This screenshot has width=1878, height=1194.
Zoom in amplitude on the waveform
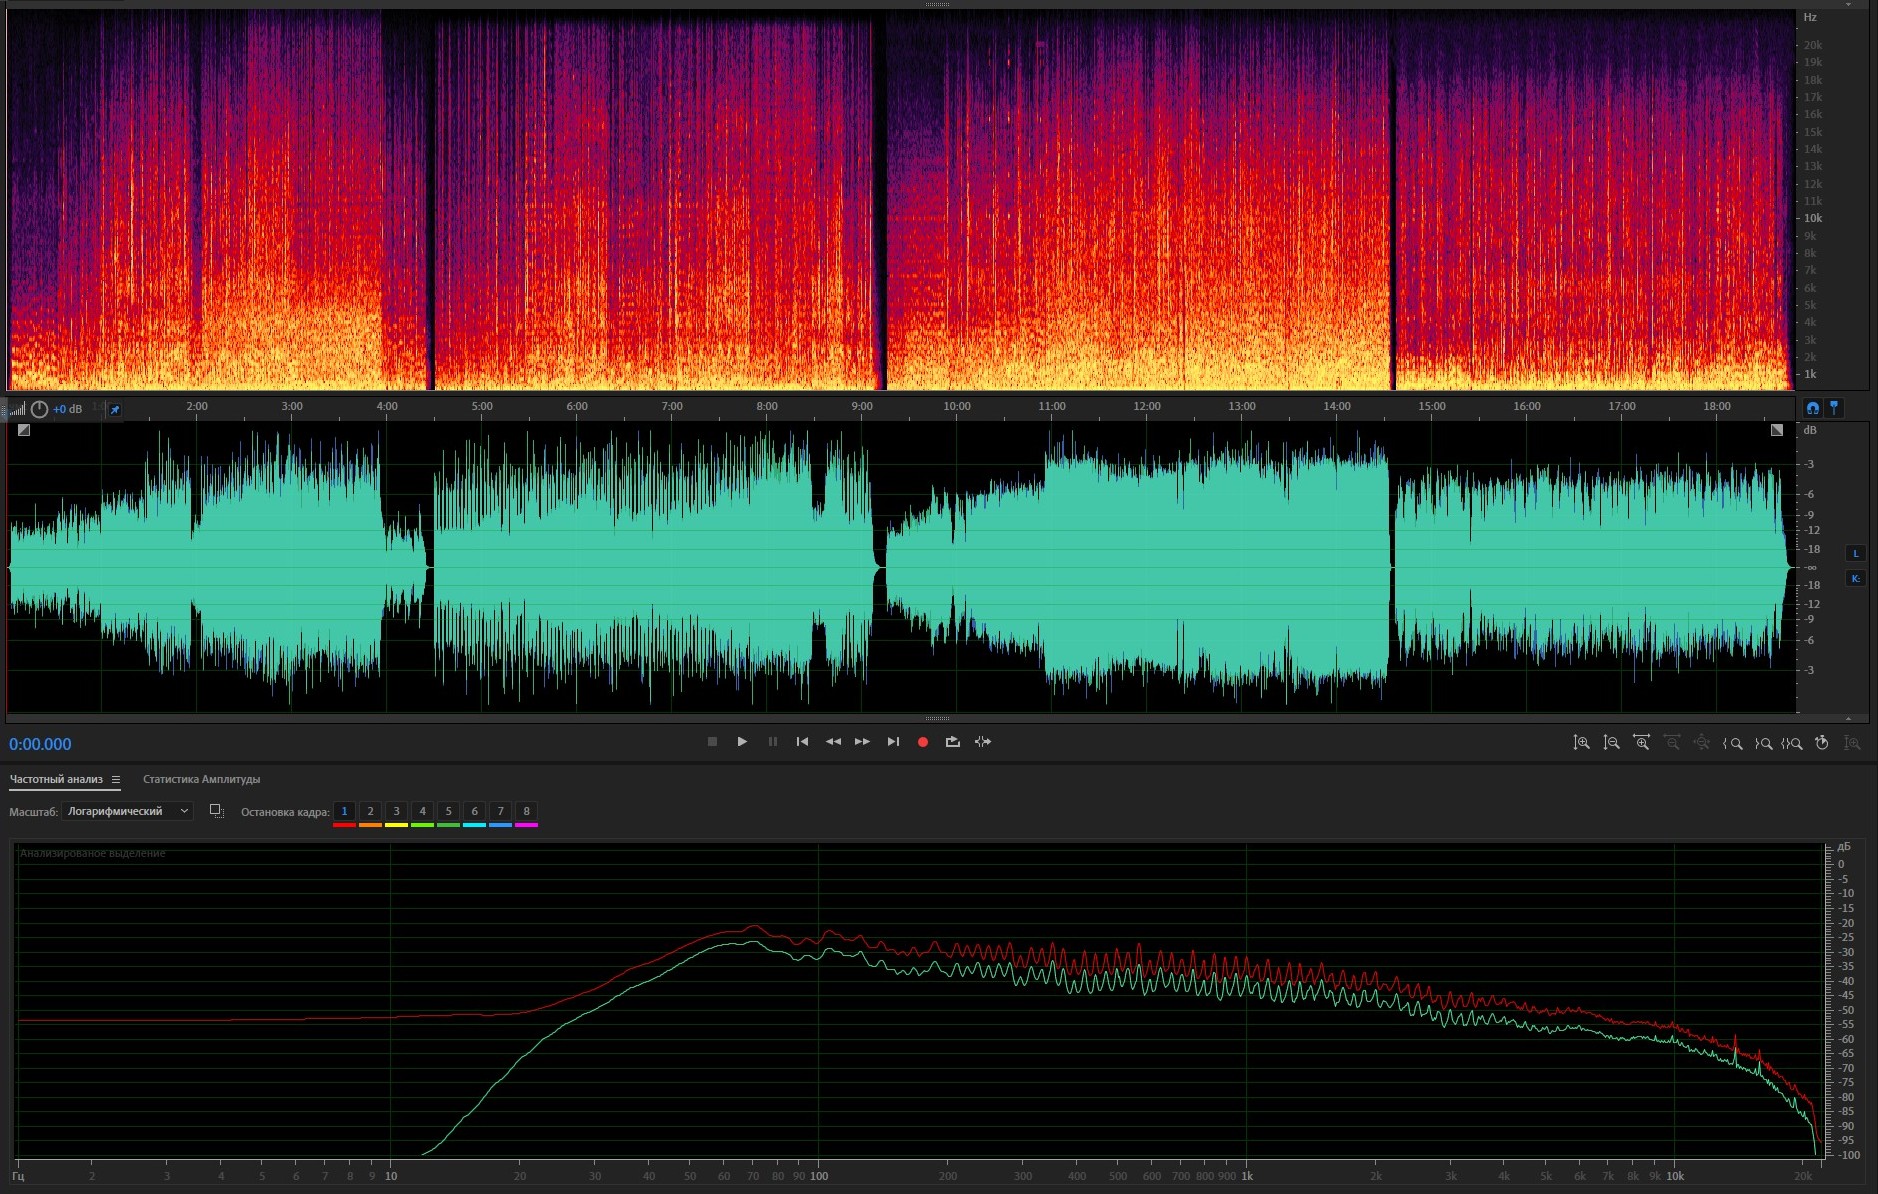point(1581,743)
